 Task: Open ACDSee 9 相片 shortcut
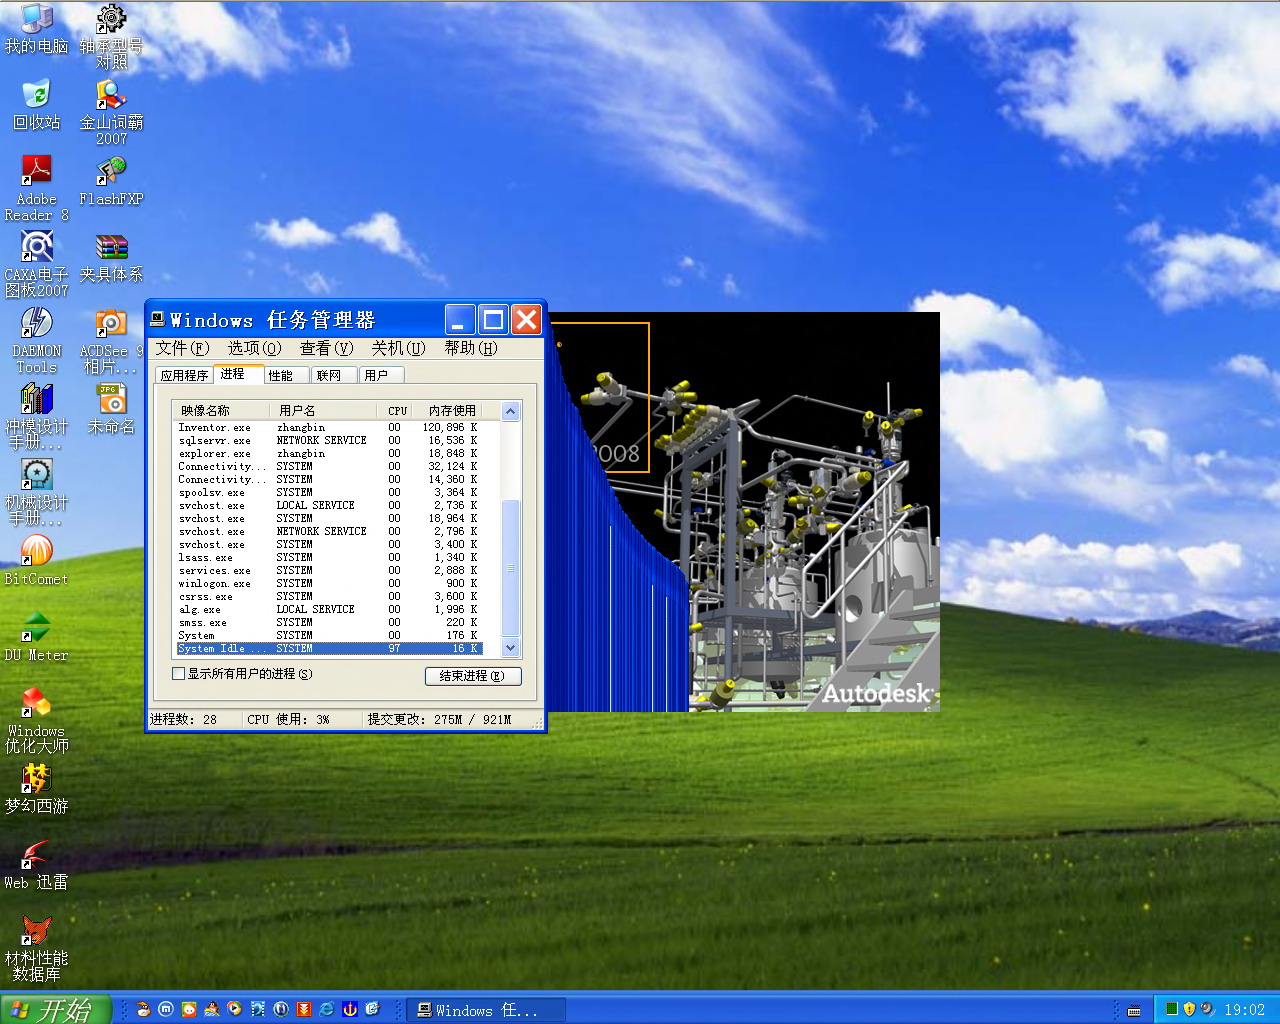(x=111, y=340)
